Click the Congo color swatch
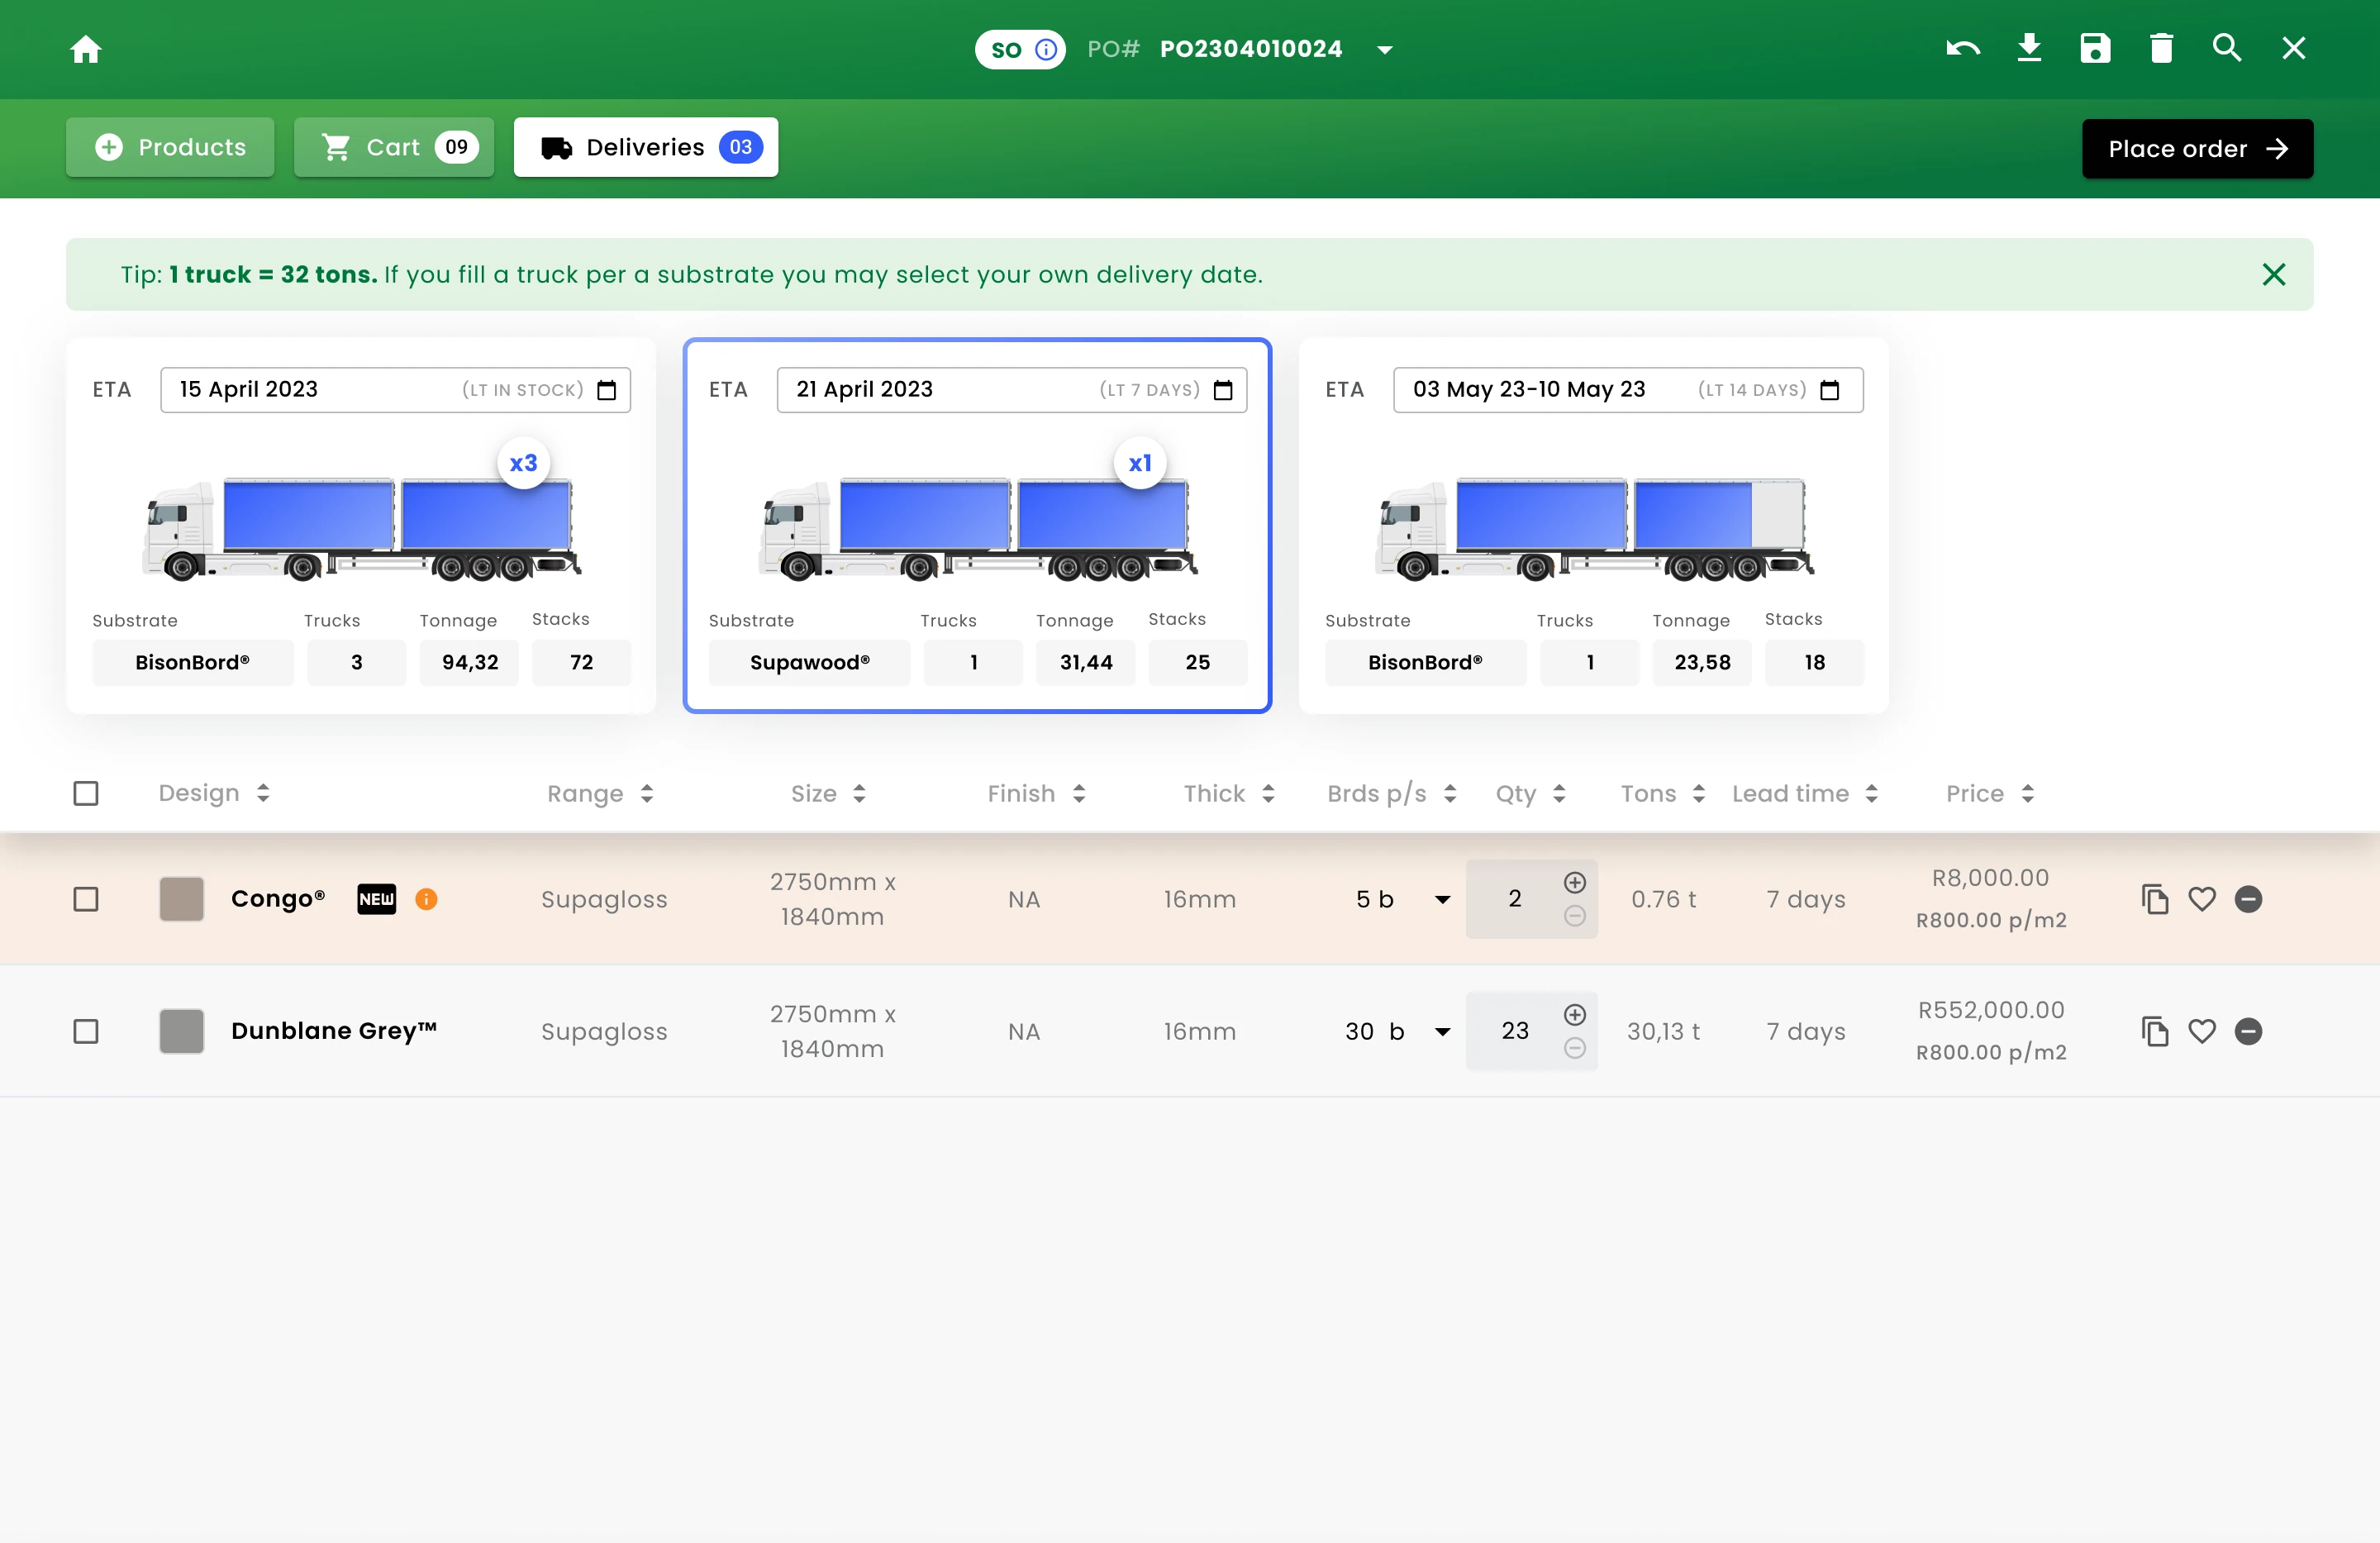 [182, 899]
